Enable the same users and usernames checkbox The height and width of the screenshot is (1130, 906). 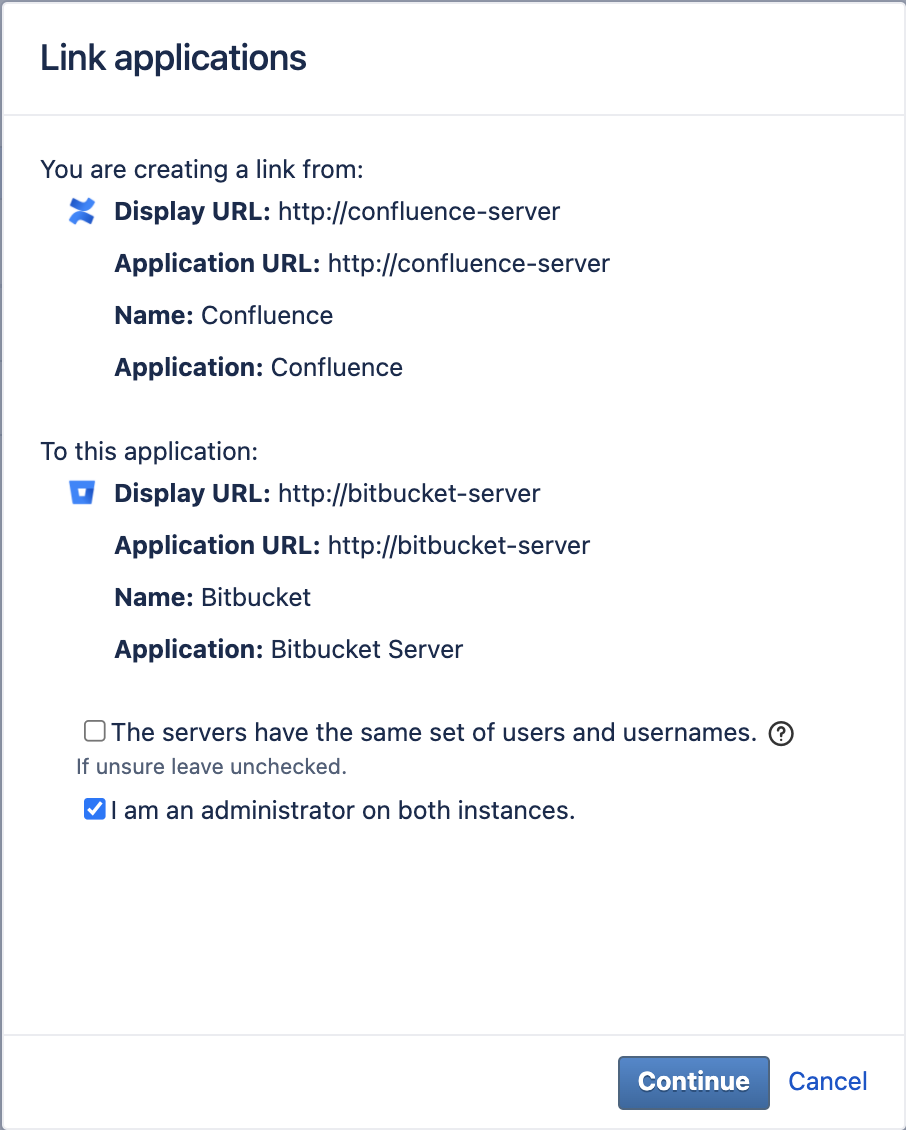coord(95,732)
